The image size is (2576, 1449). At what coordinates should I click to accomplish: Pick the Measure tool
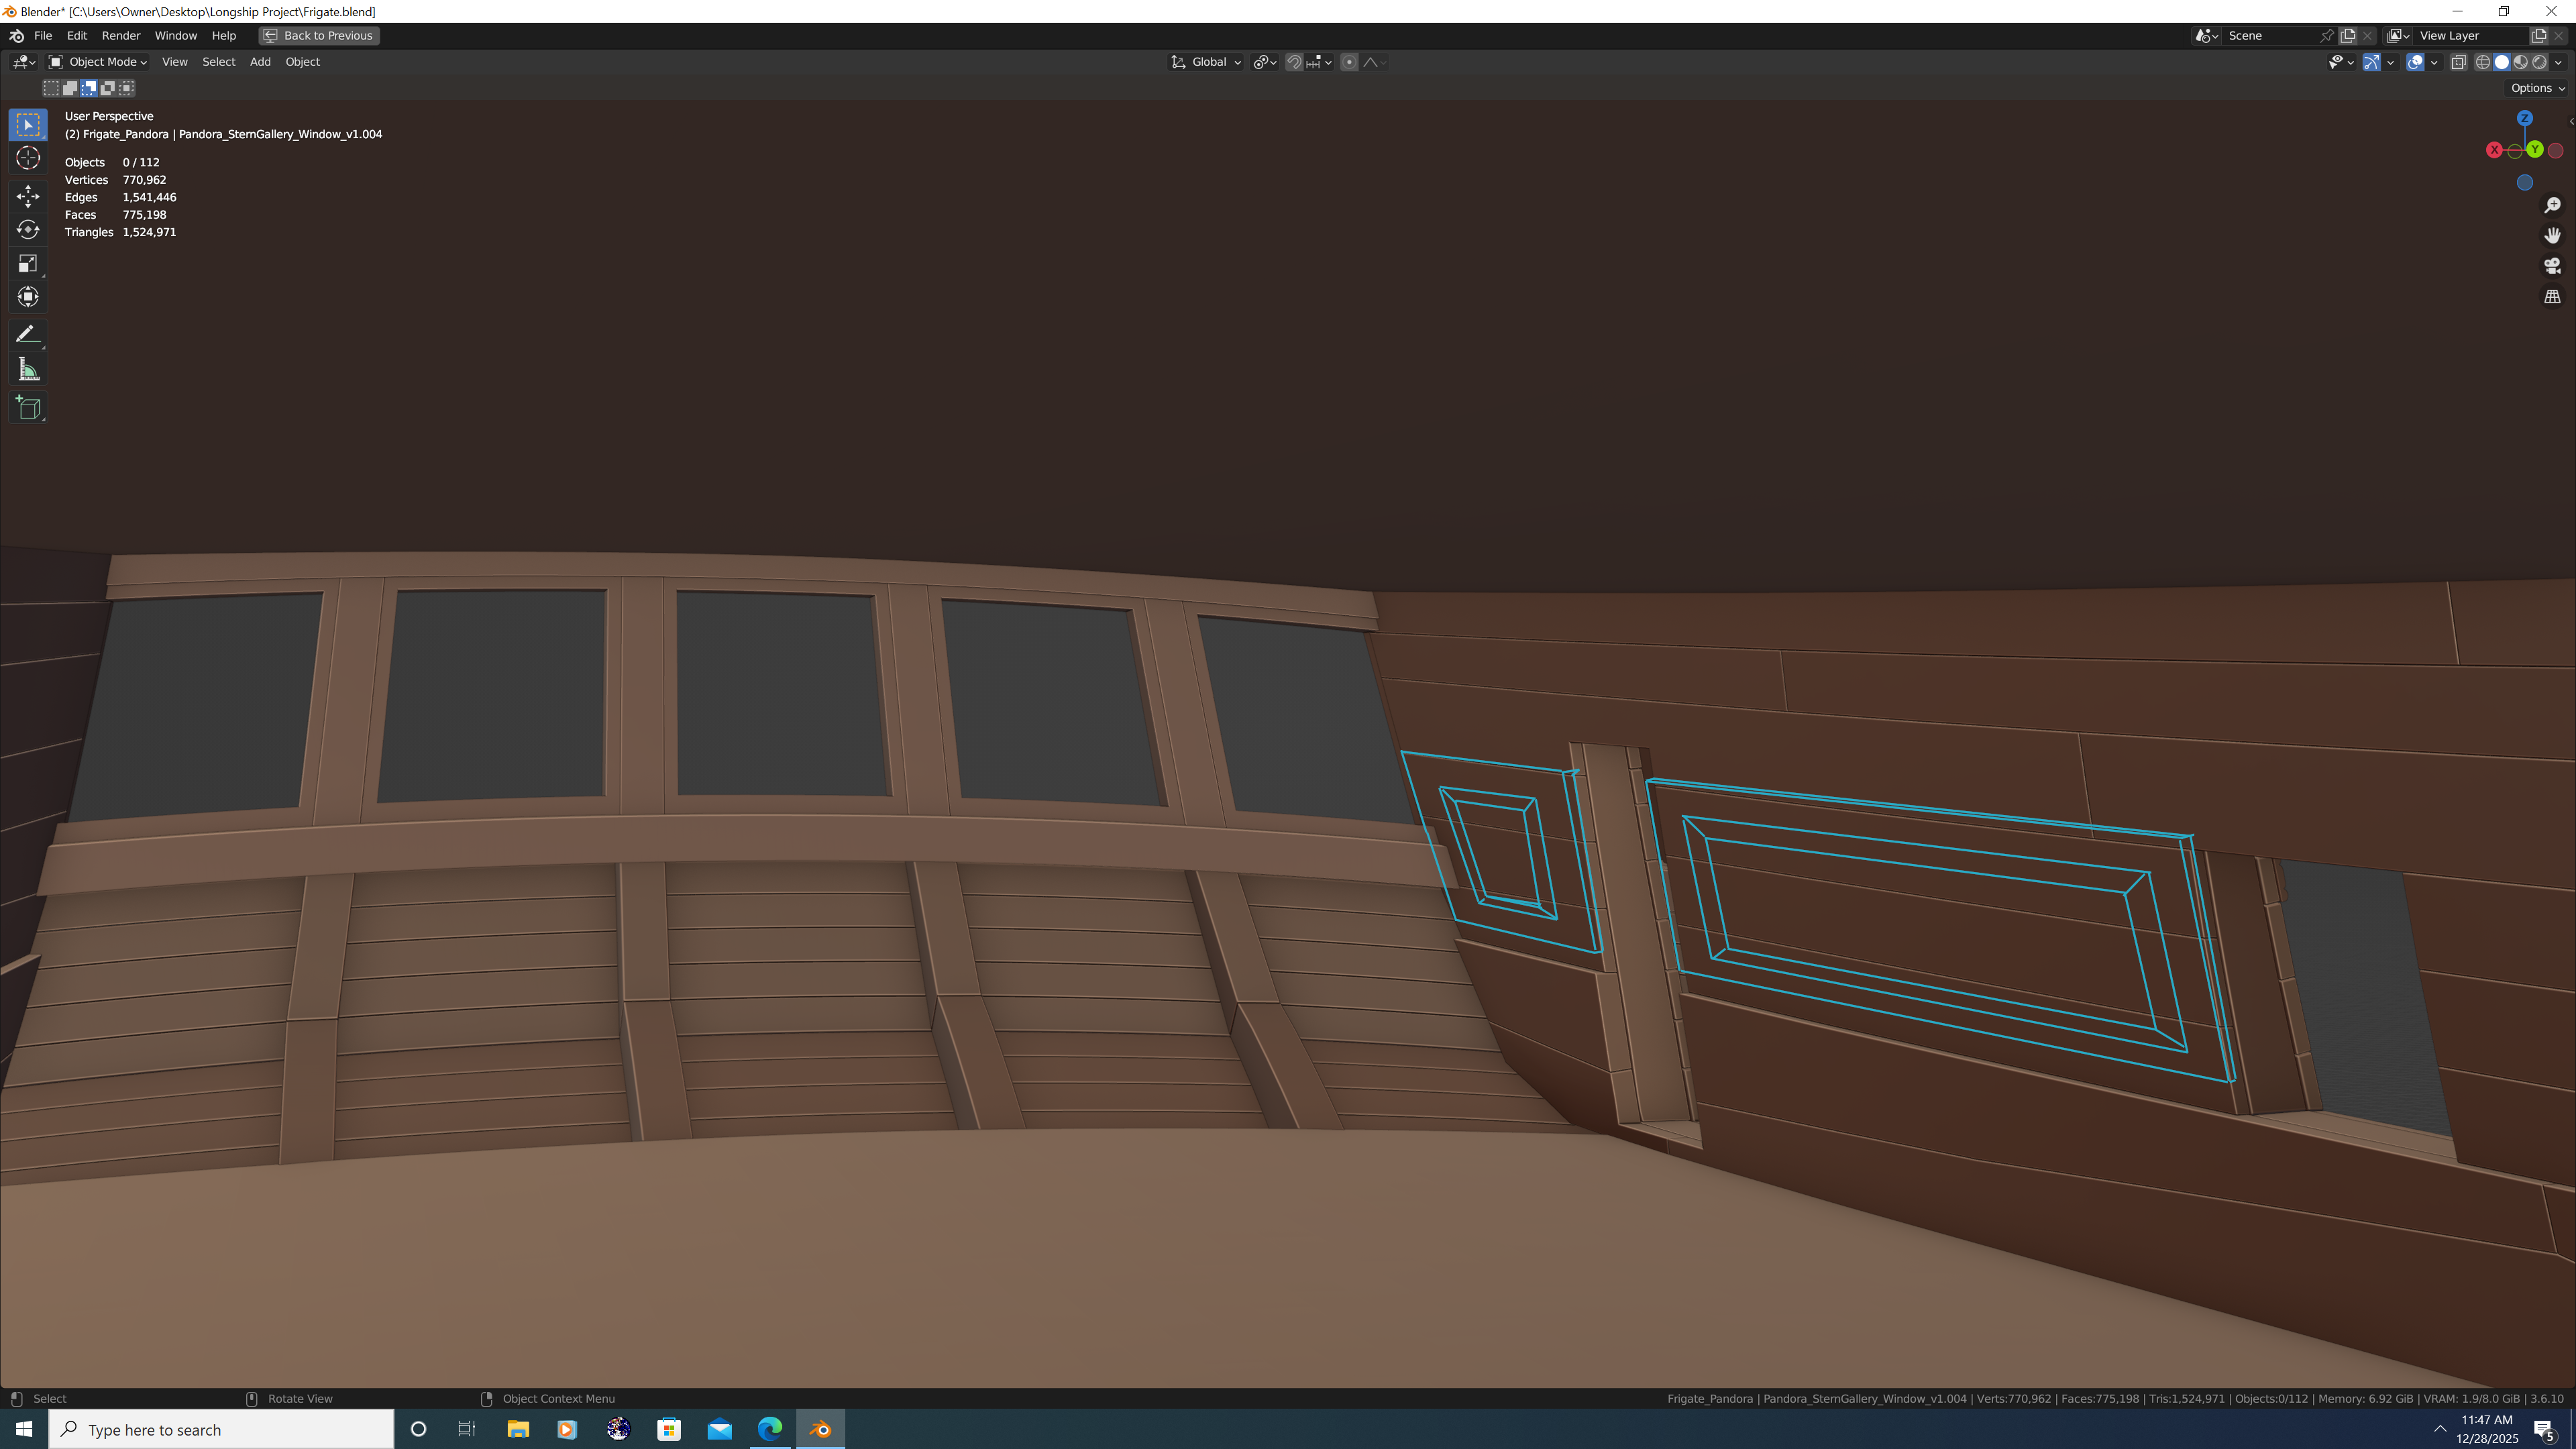pyautogui.click(x=28, y=370)
